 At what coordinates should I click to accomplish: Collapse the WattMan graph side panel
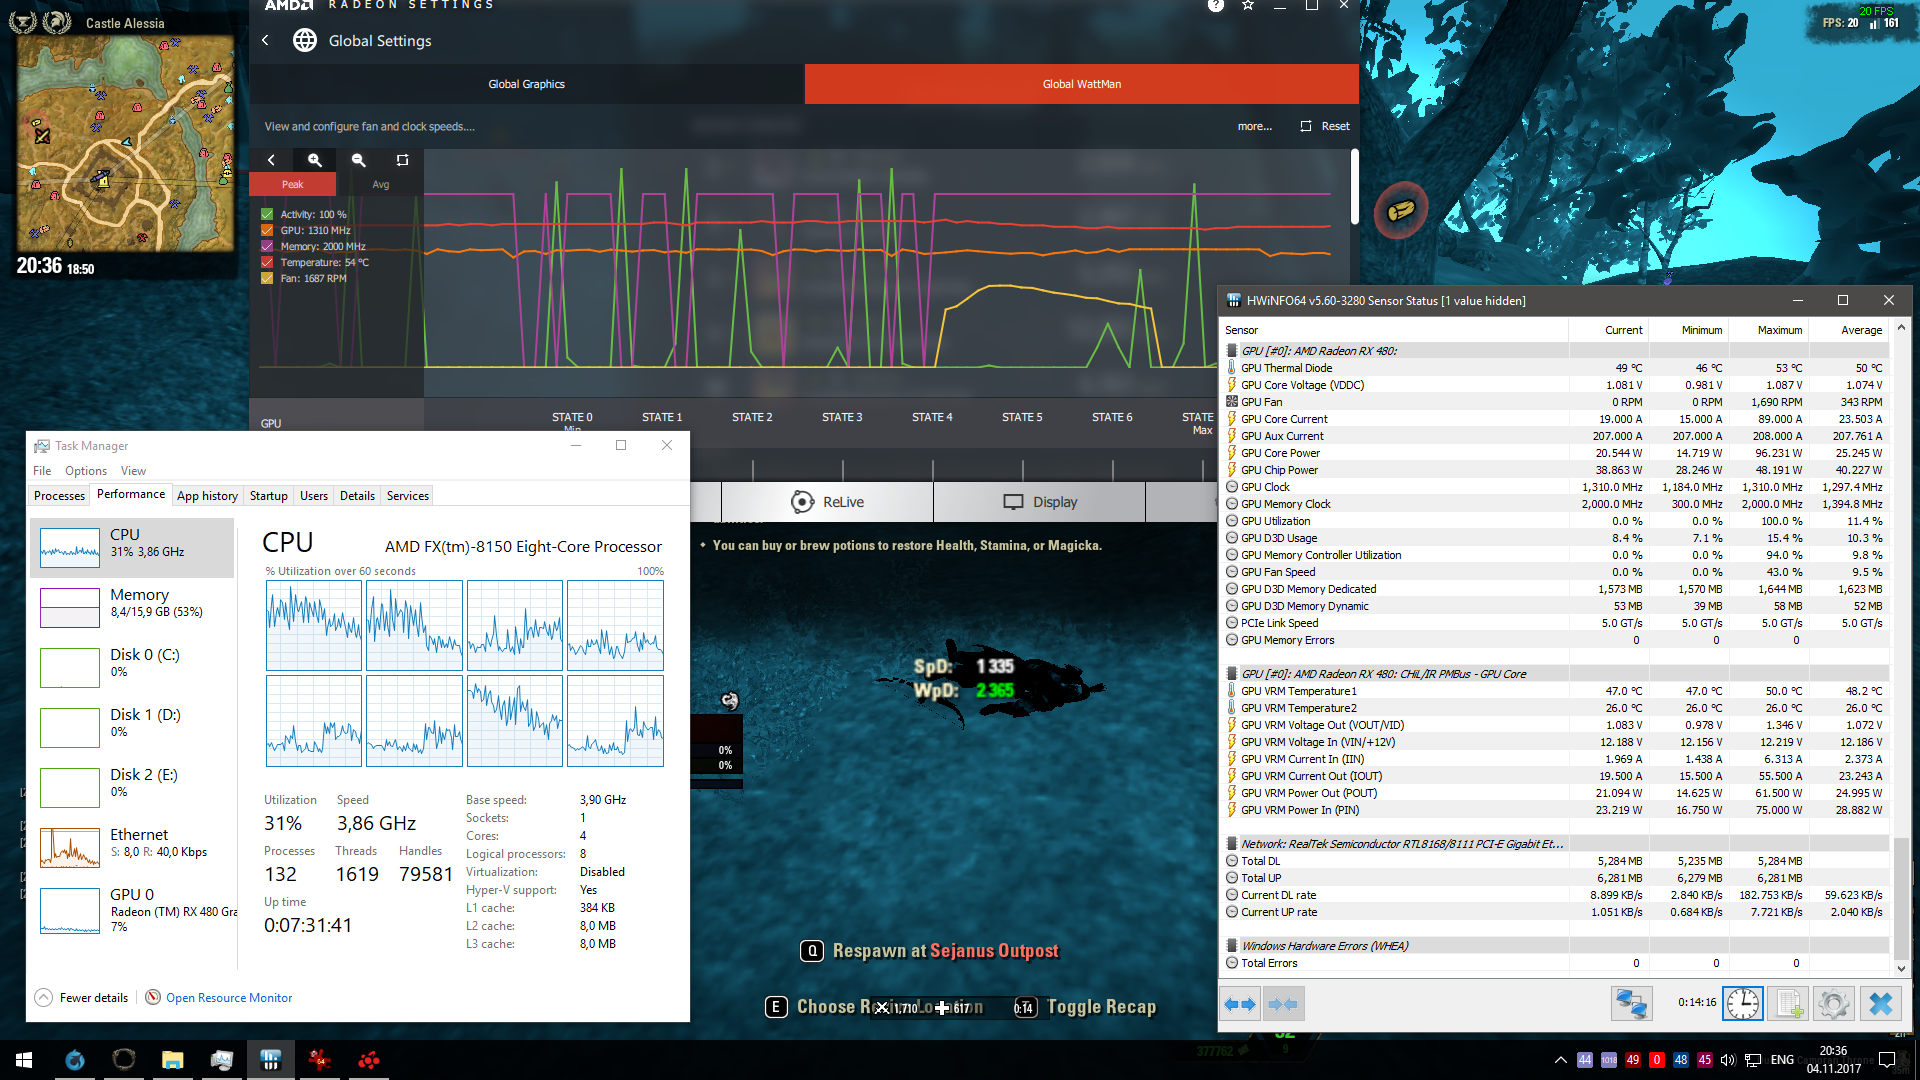coord(271,160)
